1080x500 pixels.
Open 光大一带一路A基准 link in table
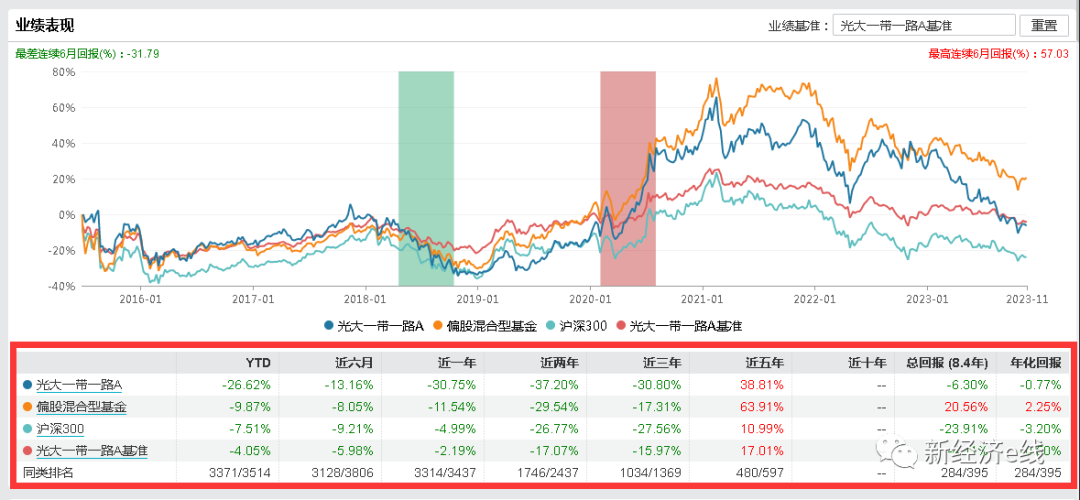pyautogui.click(x=91, y=451)
